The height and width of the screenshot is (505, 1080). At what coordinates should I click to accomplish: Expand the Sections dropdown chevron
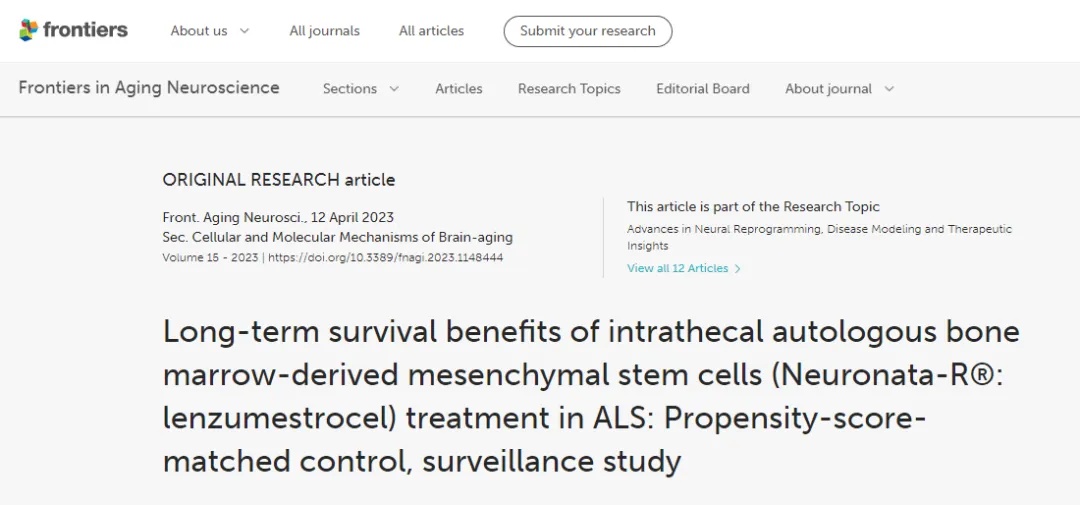394,89
